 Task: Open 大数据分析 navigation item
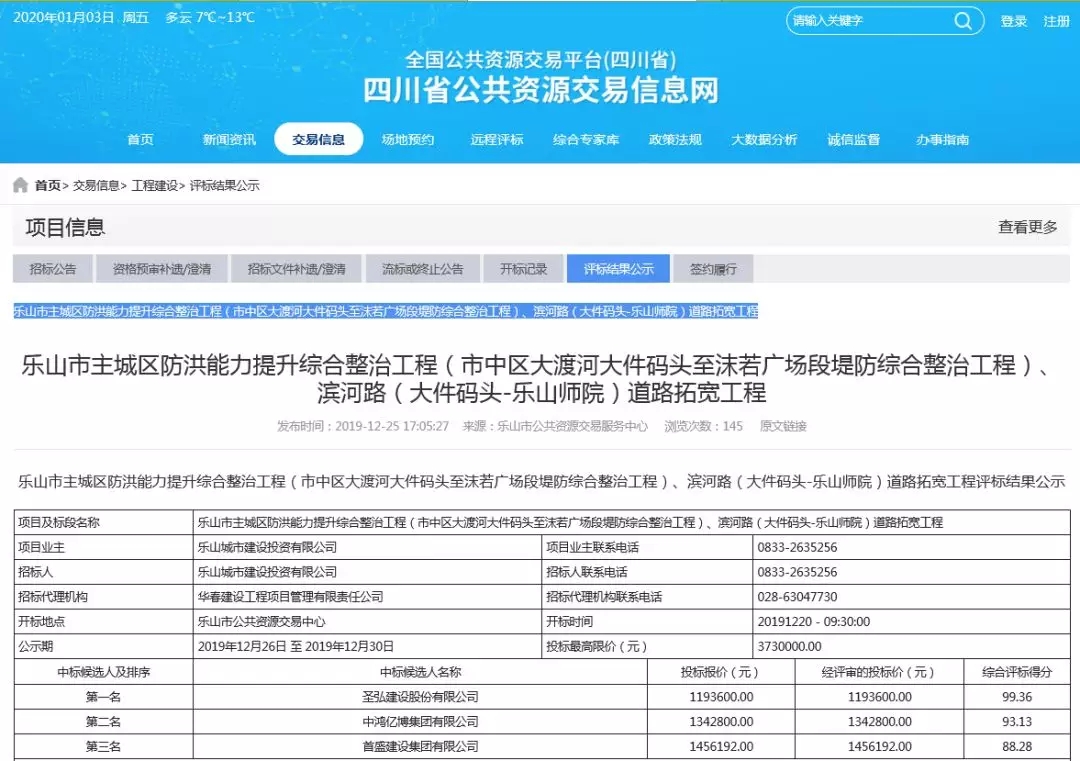coord(764,140)
